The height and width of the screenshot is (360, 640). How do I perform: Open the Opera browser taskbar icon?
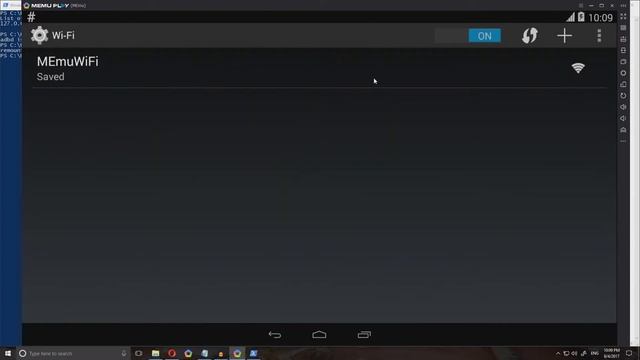[172, 353]
